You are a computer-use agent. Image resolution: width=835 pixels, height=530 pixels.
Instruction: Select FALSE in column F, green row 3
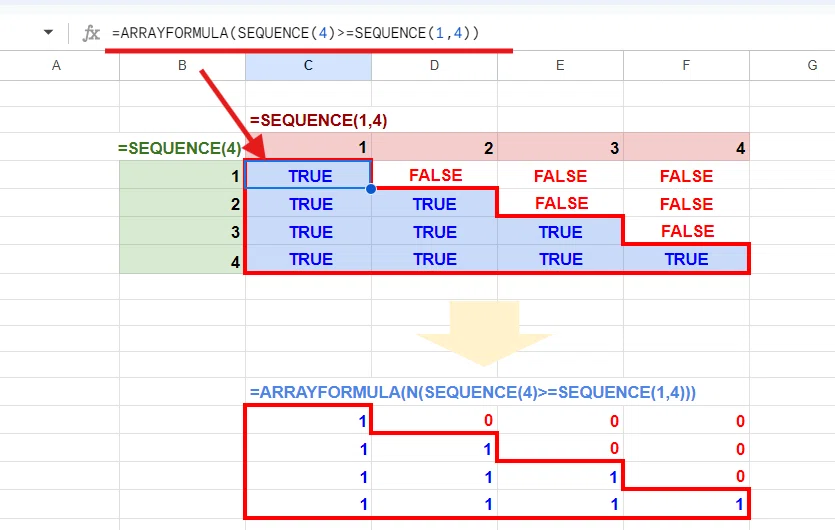coord(686,231)
